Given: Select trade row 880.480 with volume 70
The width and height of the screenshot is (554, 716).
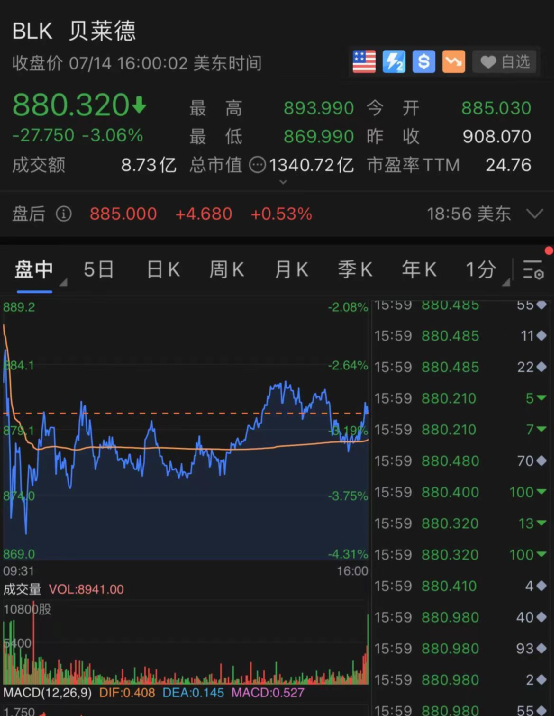Looking at the screenshot, I should pyautogui.click(x=461, y=461).
